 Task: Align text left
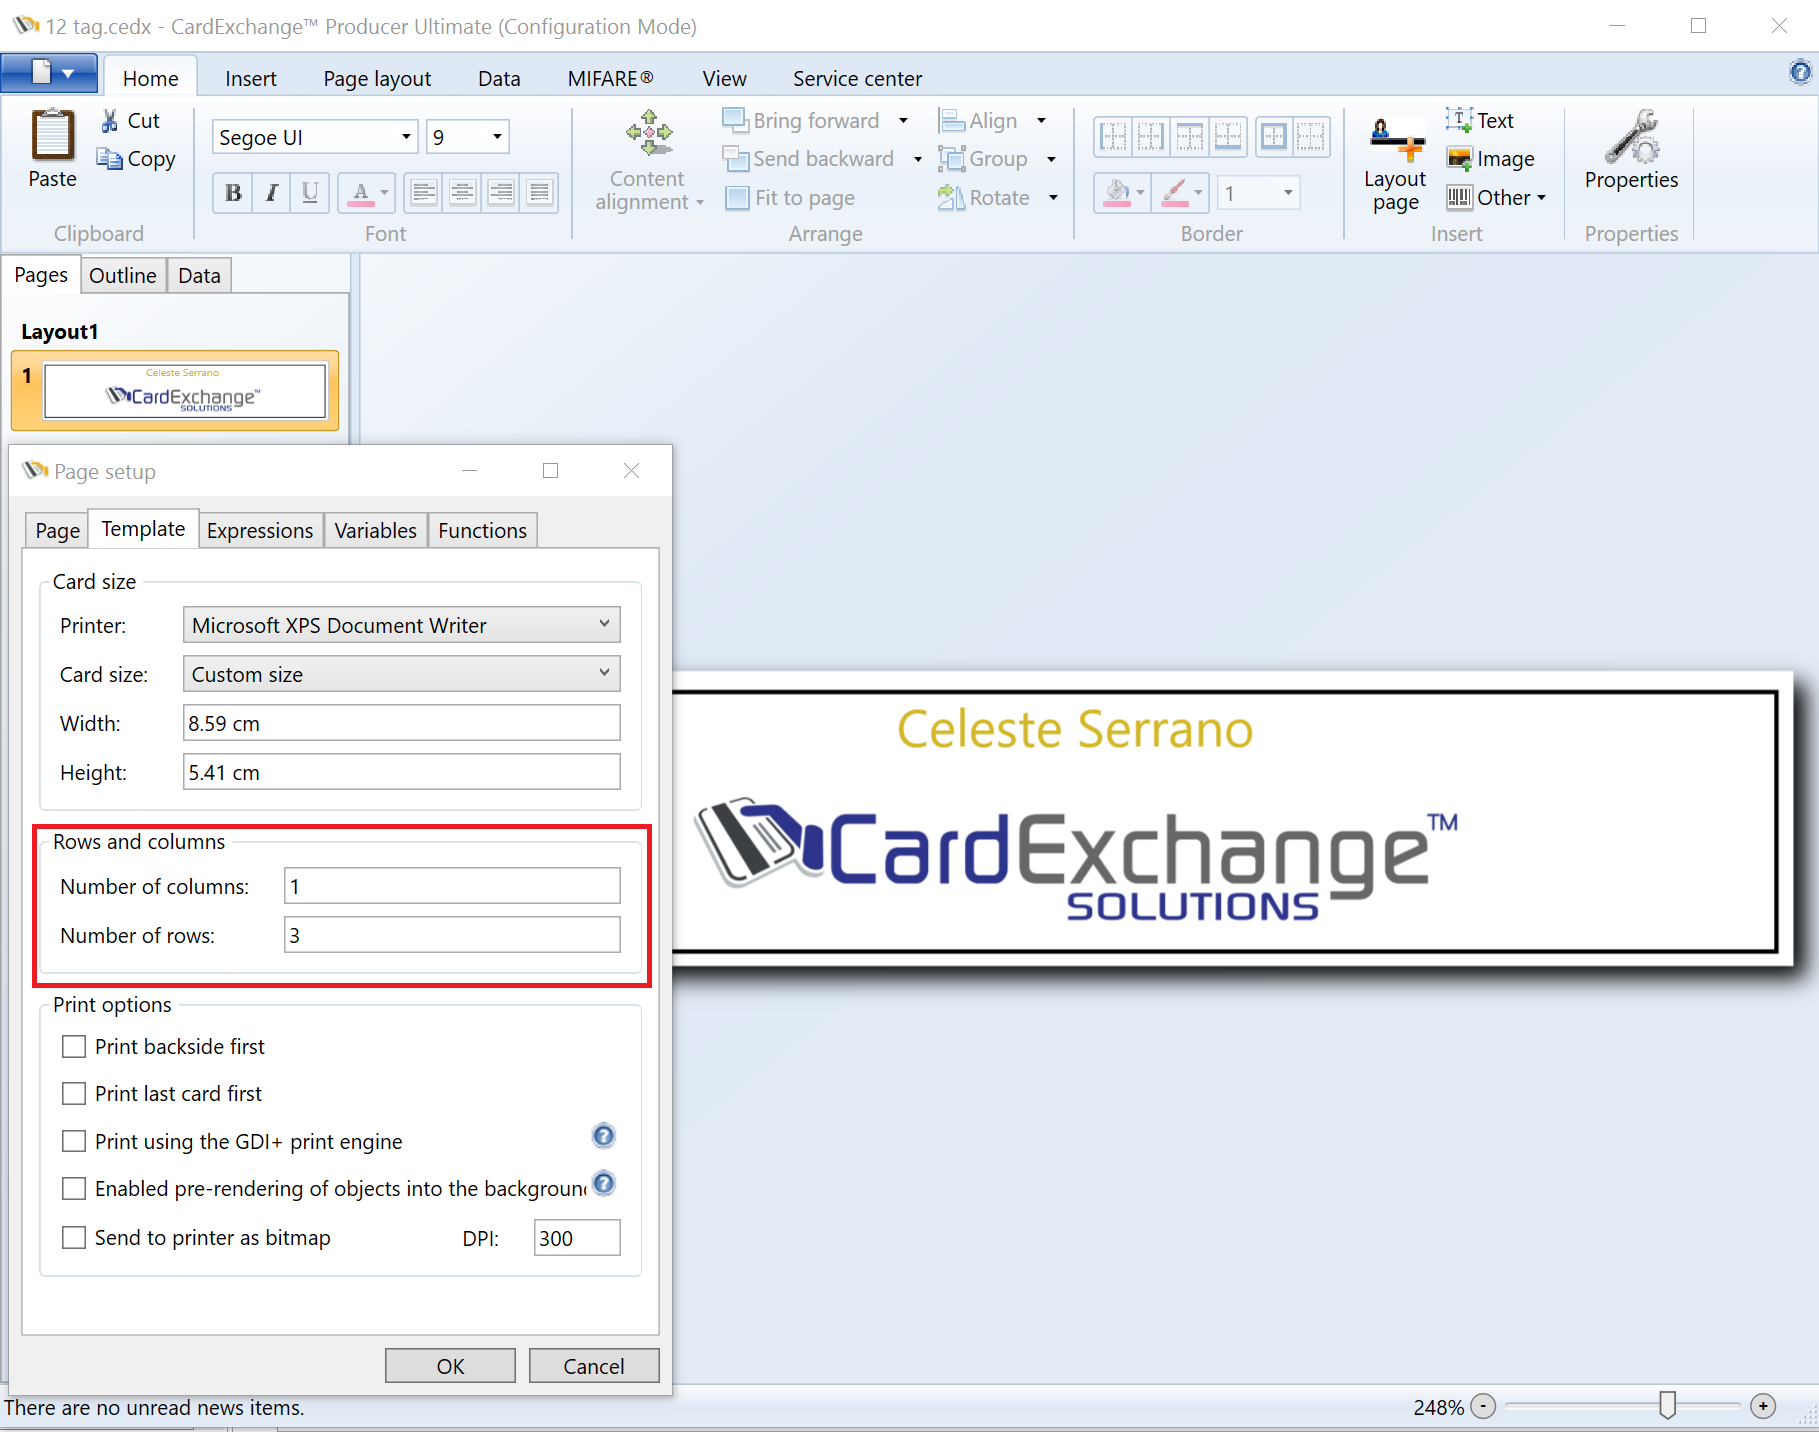pos(424,193)
